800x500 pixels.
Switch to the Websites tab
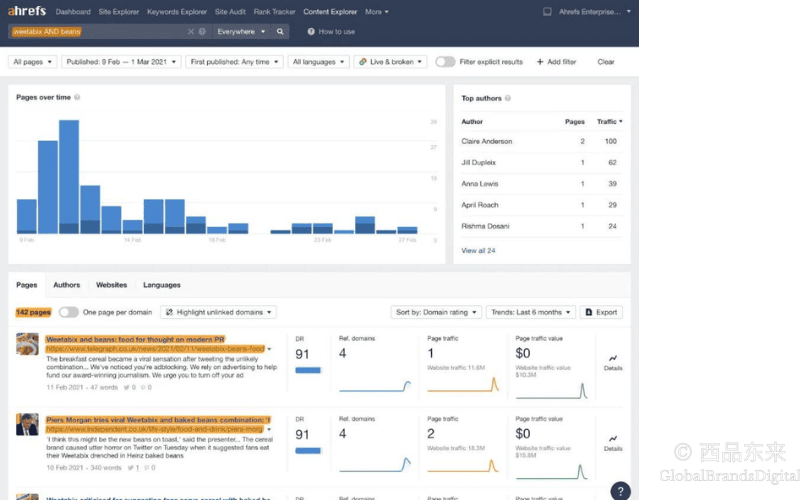(112, 285)
